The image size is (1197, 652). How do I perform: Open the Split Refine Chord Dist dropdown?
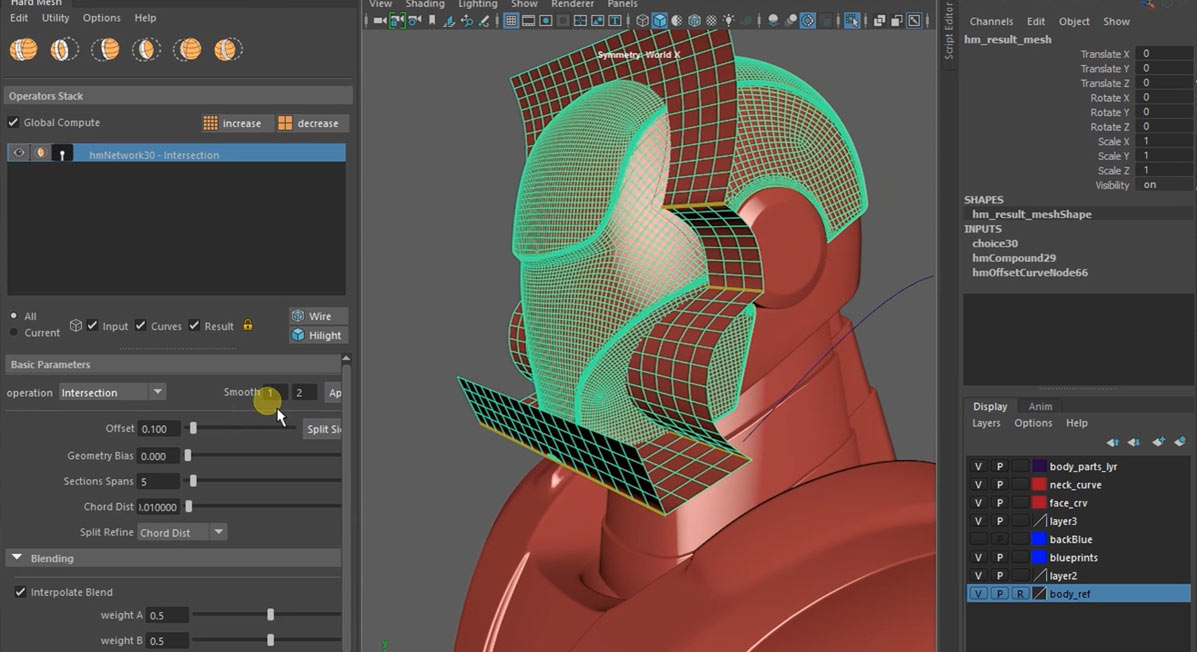[218, 532]
